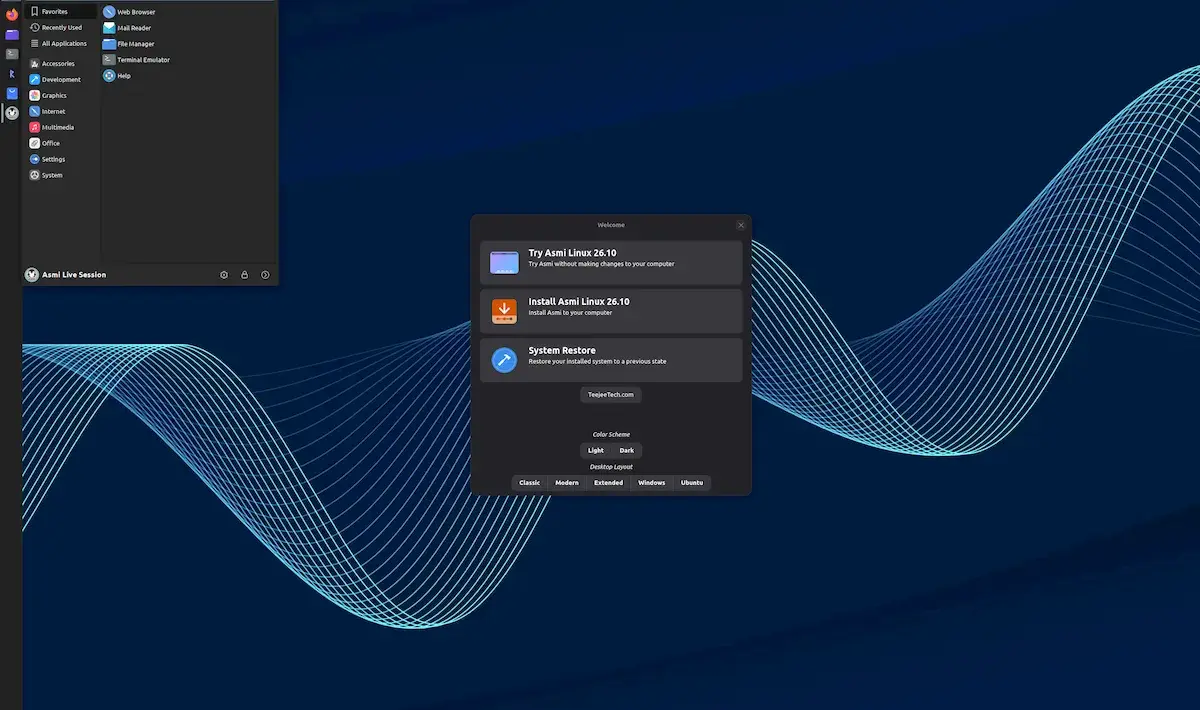Set desktop layout to Modern
This screenshot has width=1200, height=710.
[x=567, y=483]
